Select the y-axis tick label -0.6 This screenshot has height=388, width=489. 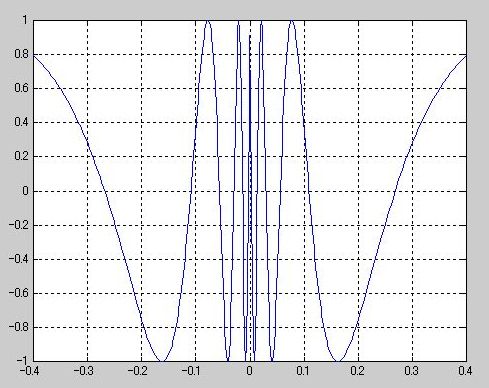(x=19, y=293)
